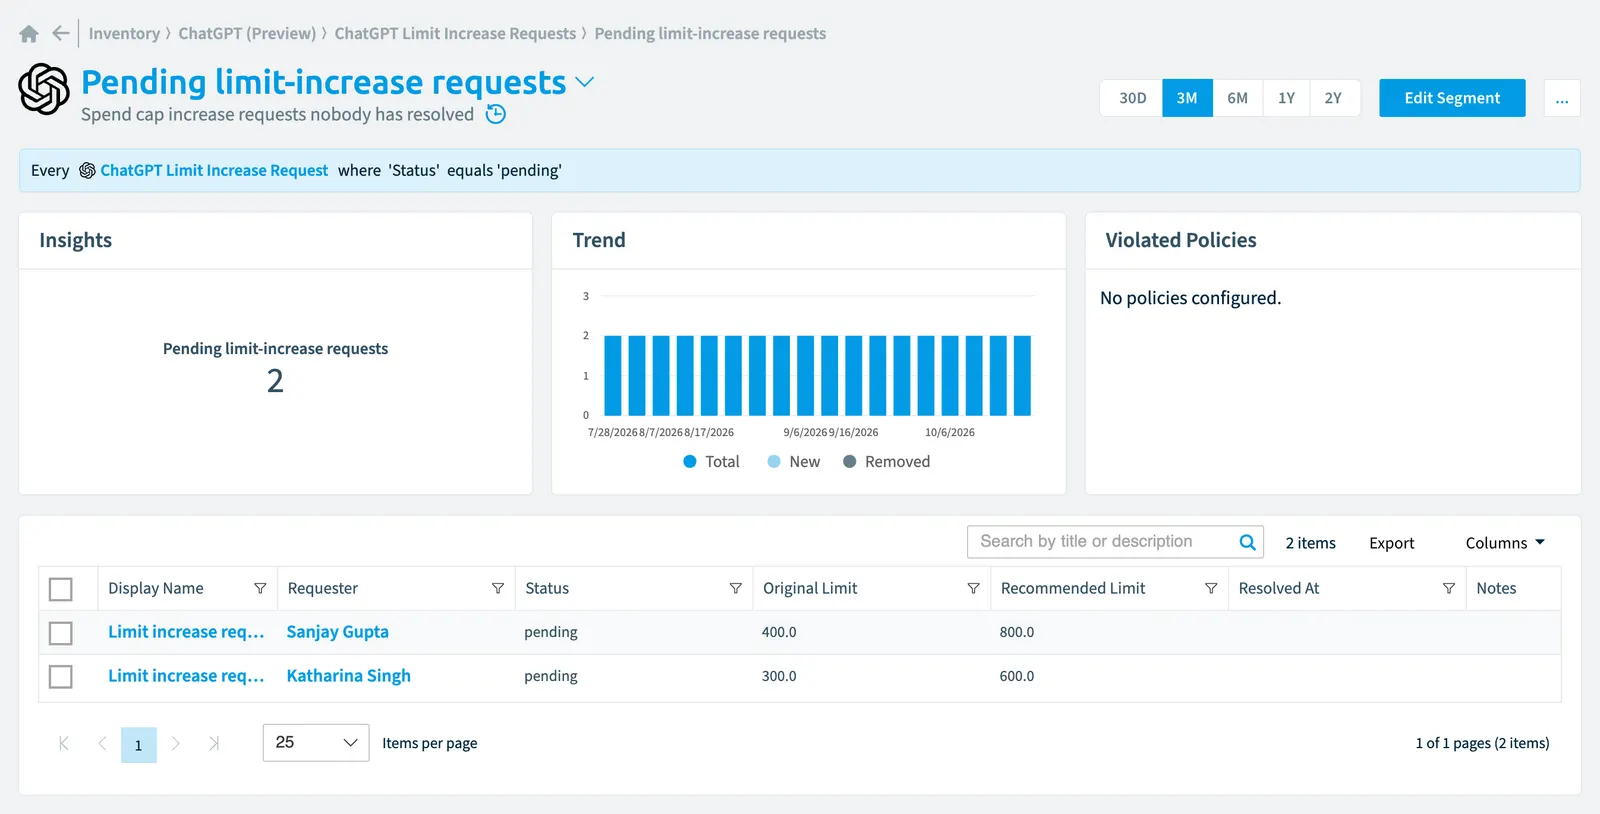Open the more options ellipsis menu
This screenshot has width=1600, height=814.
tap(1562, 98)
